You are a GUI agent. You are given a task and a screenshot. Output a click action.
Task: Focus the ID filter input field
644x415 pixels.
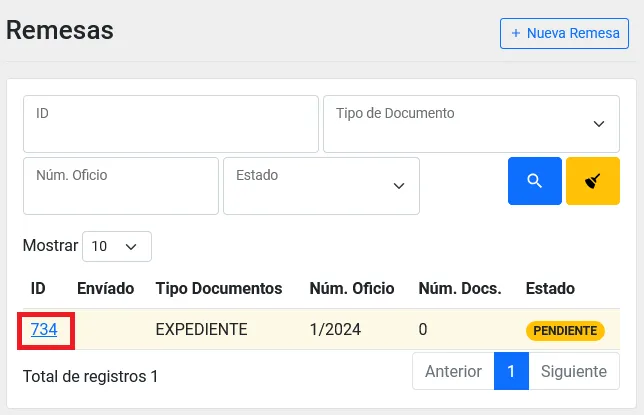[x=171, y=124]
